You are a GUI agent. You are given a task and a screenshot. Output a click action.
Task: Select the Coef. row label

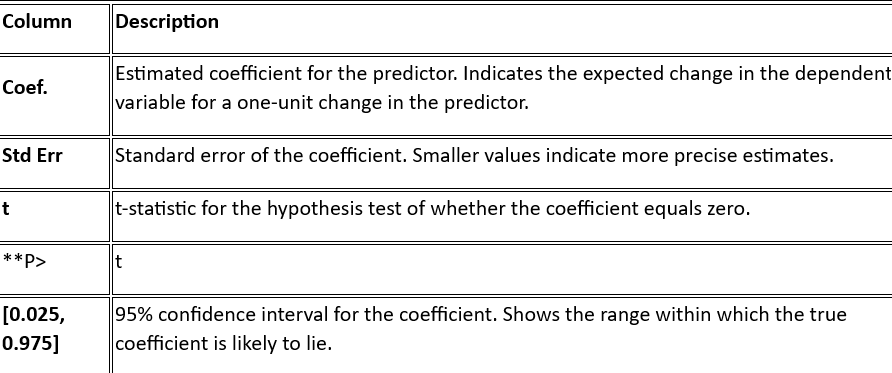coord(25,88)
